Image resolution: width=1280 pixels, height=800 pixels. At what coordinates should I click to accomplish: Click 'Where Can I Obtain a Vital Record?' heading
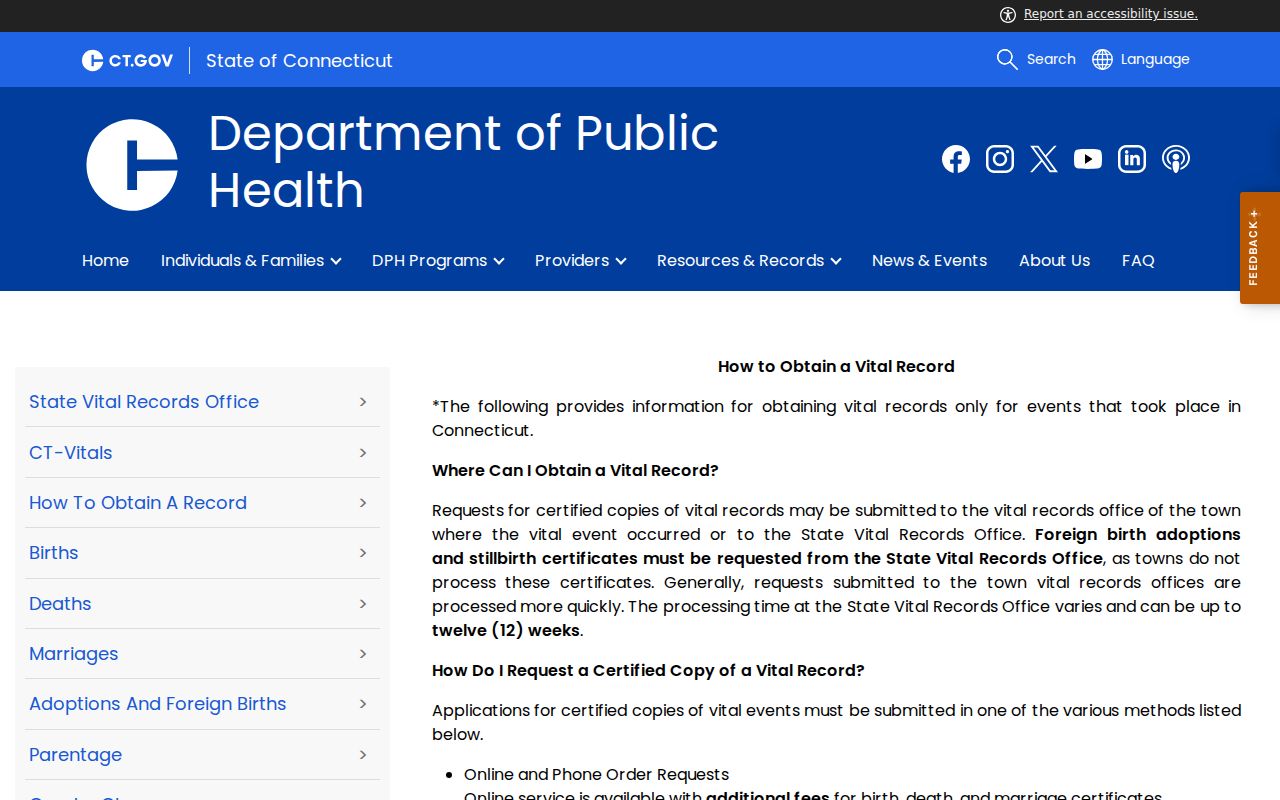pyautogui.click(x=575, y=471)
